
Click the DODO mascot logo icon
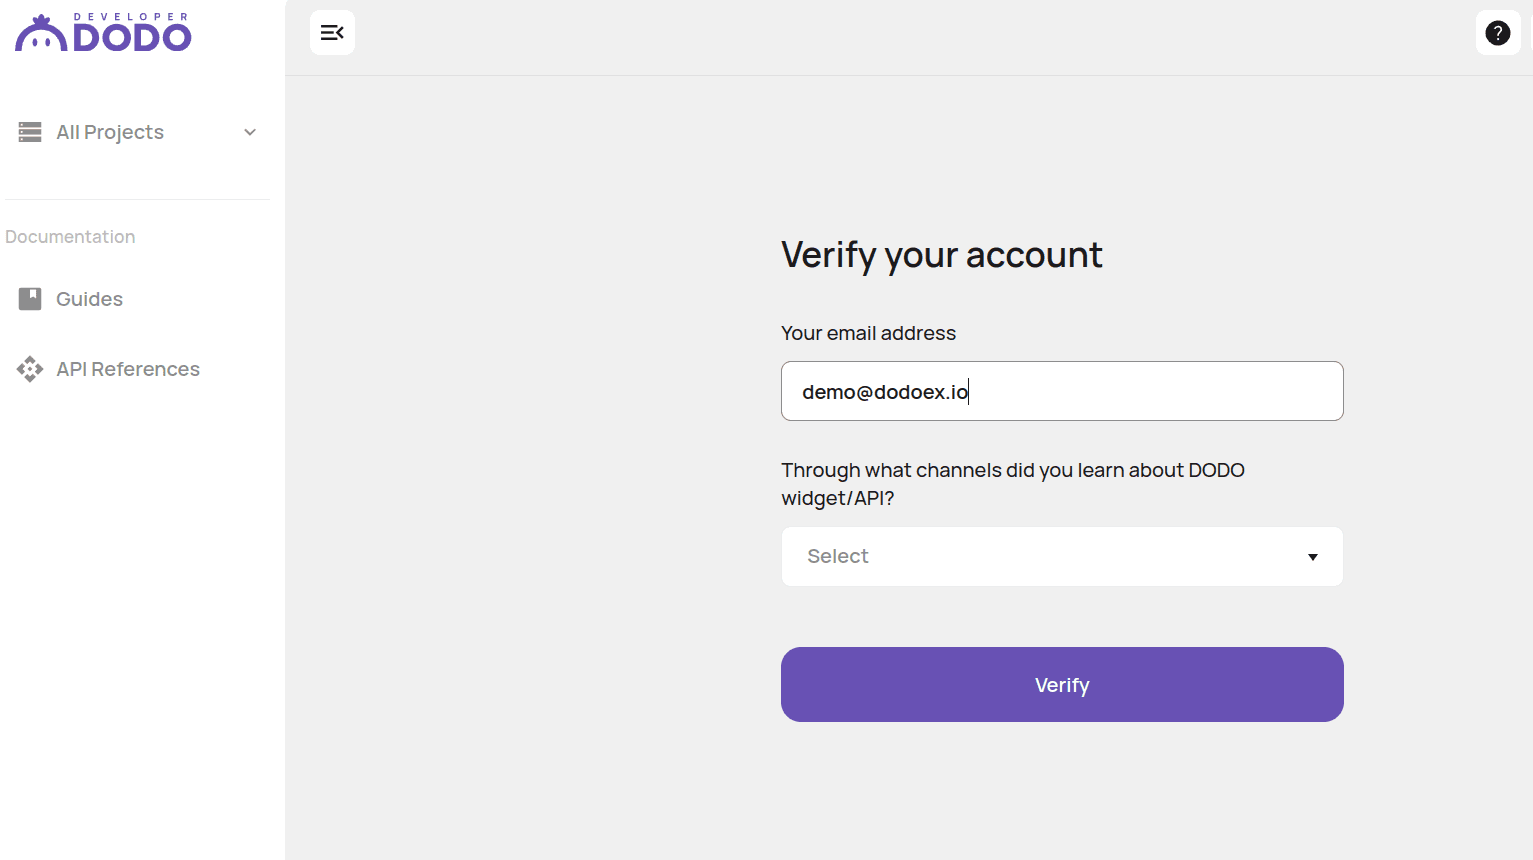coord(41,34)
